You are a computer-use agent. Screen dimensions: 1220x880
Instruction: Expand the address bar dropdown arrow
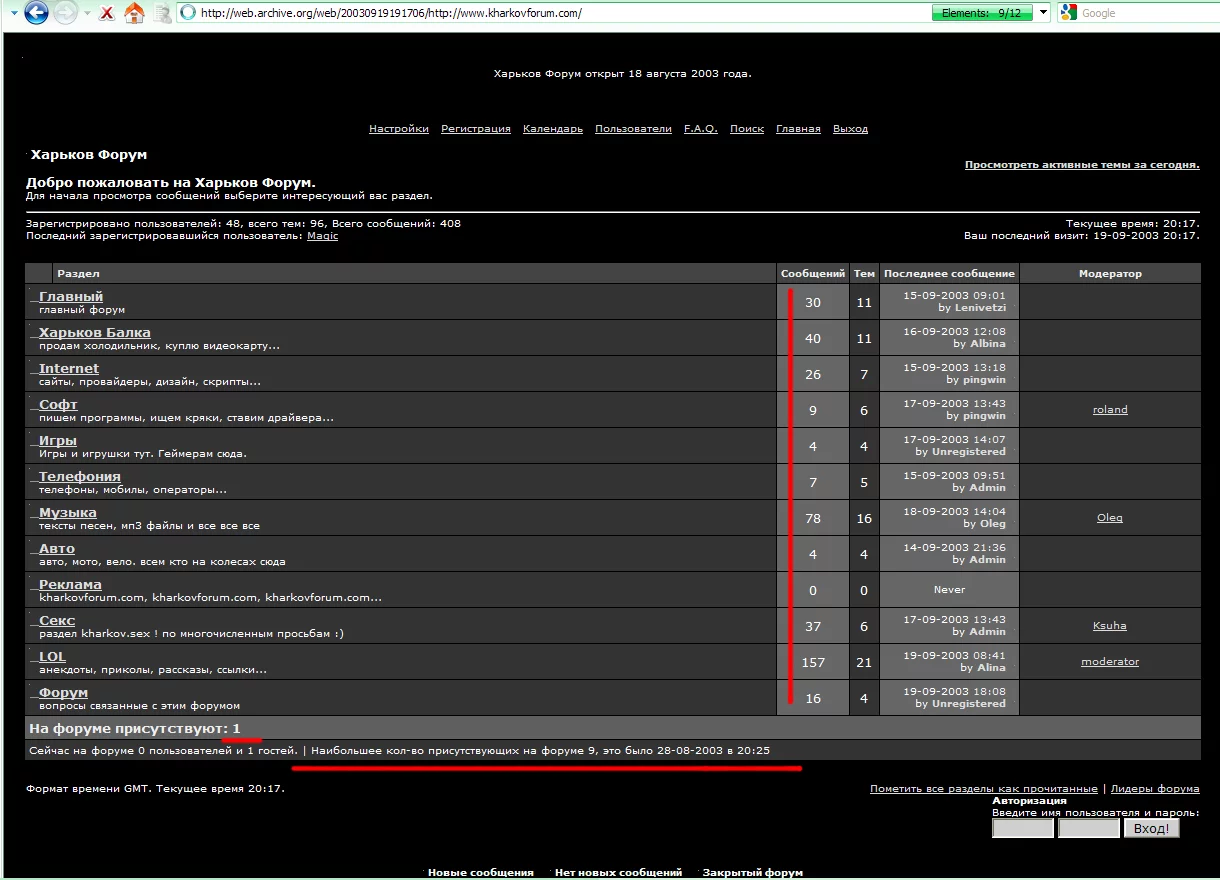click(x=1044, y=13)
